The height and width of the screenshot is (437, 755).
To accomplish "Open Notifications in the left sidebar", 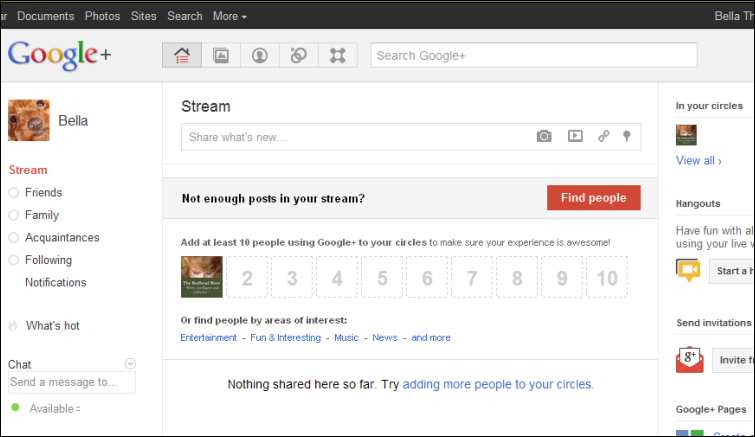I will coord(56,283).
